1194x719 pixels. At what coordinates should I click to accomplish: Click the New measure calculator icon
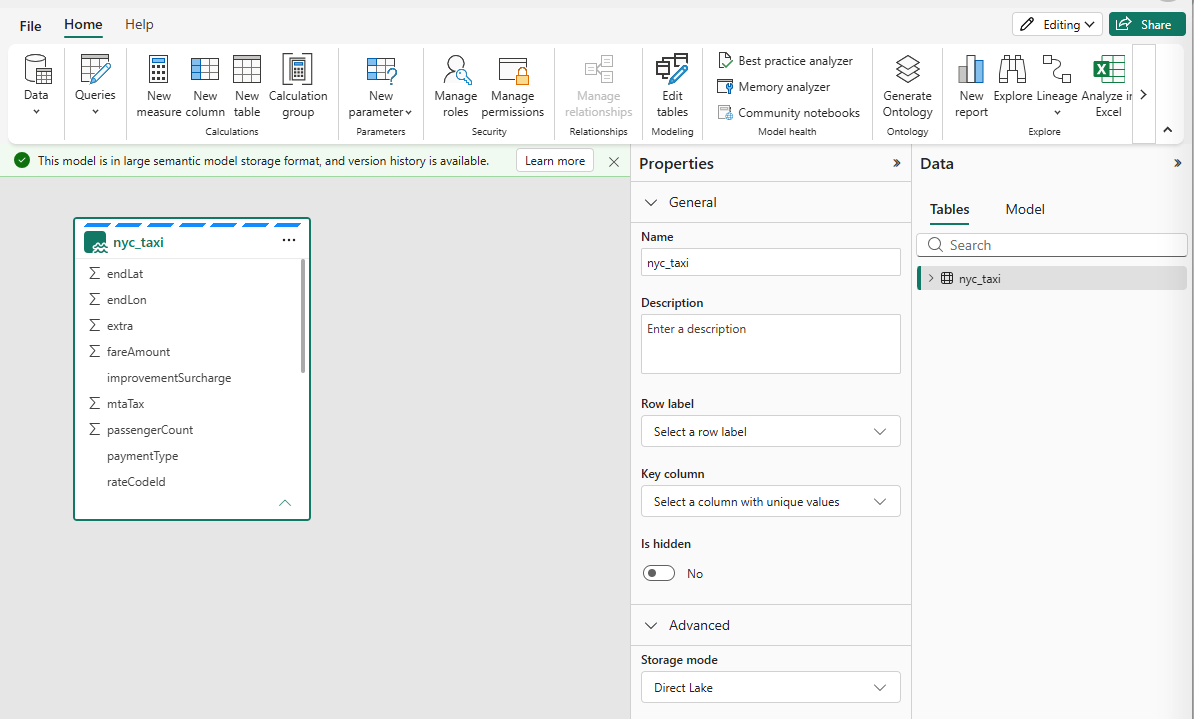[x=158, y=69]
